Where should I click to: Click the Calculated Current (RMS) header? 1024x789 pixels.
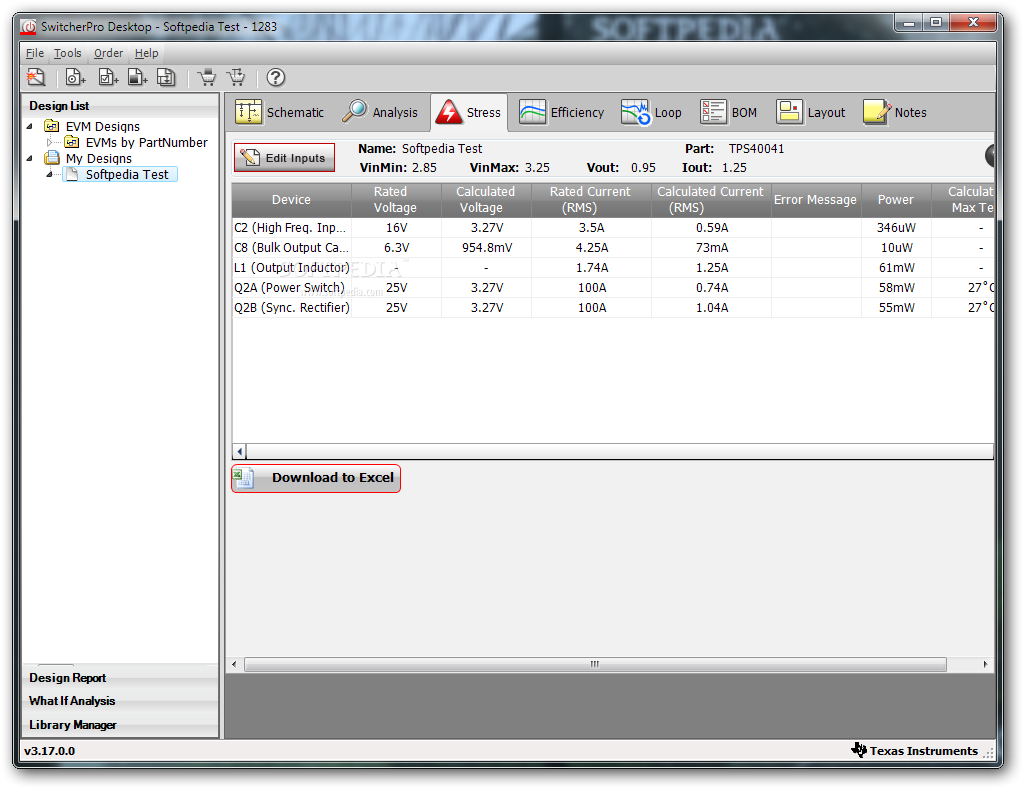pos(711,200)
